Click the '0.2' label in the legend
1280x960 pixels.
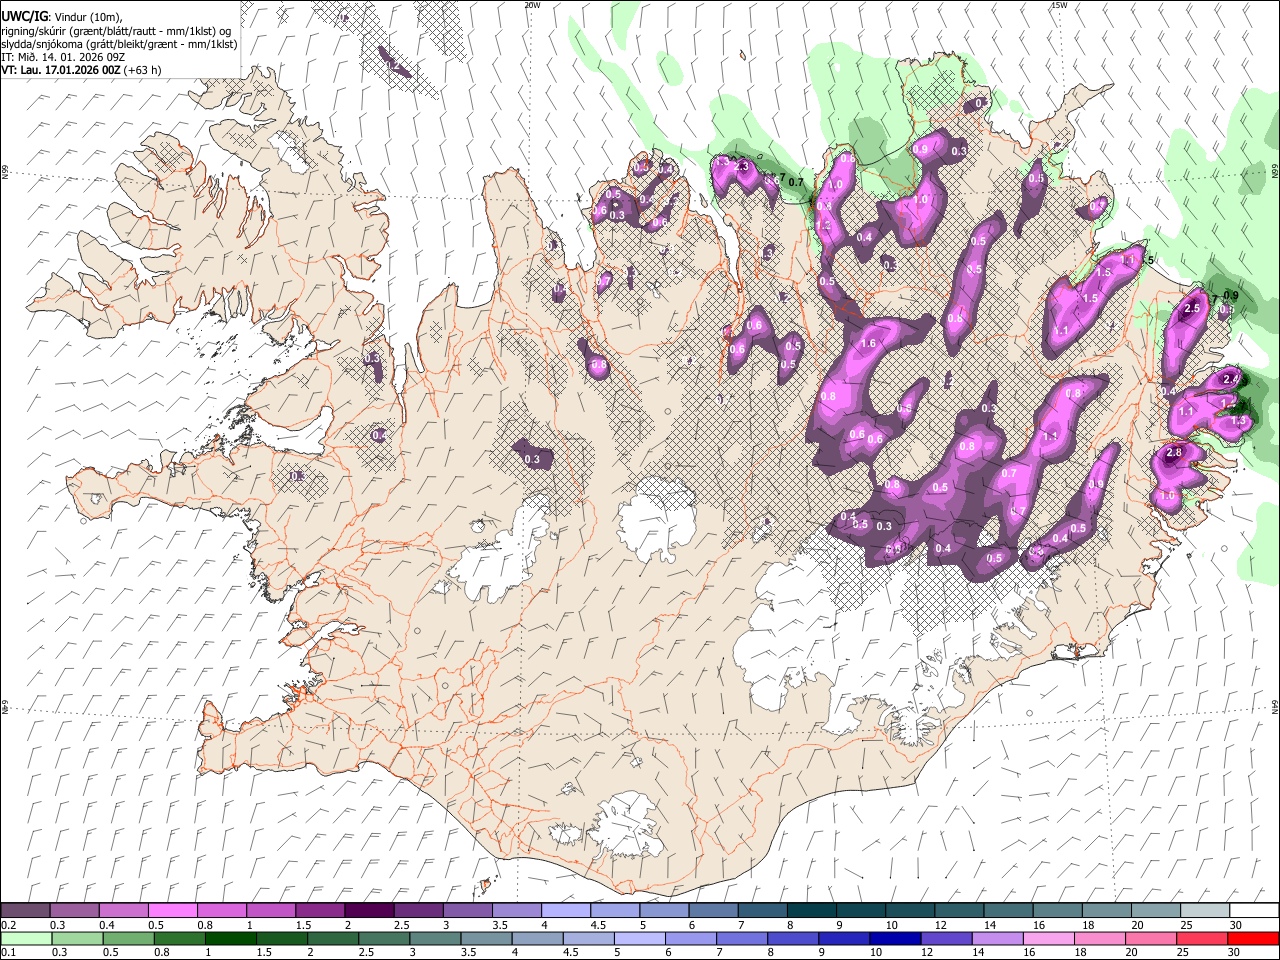pos(9,926)
